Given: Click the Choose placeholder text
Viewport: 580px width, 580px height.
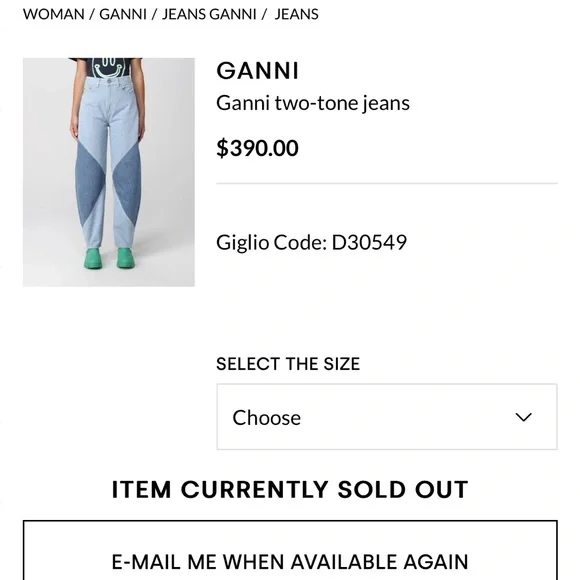Looking at the screenshot, I should click(266, 418).
